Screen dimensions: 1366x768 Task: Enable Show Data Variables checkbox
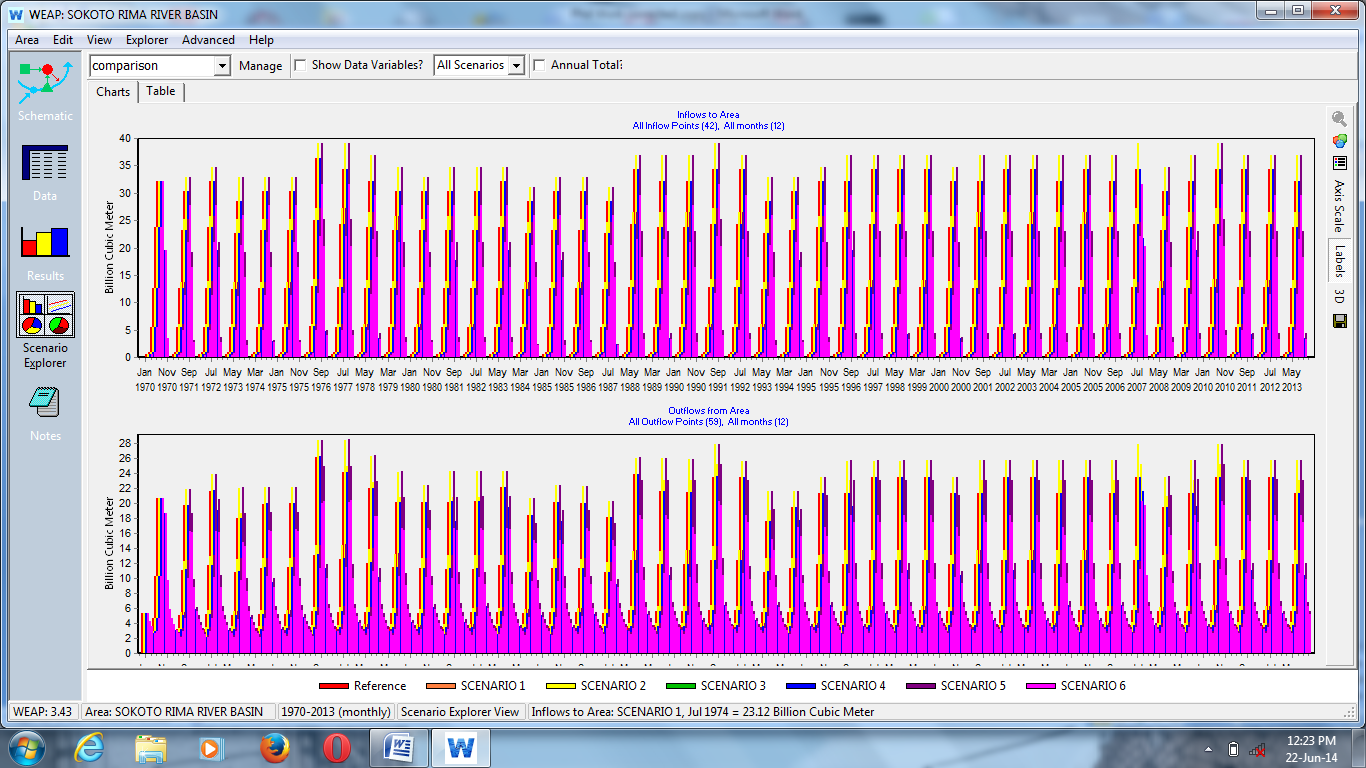(x=301, y=66)
